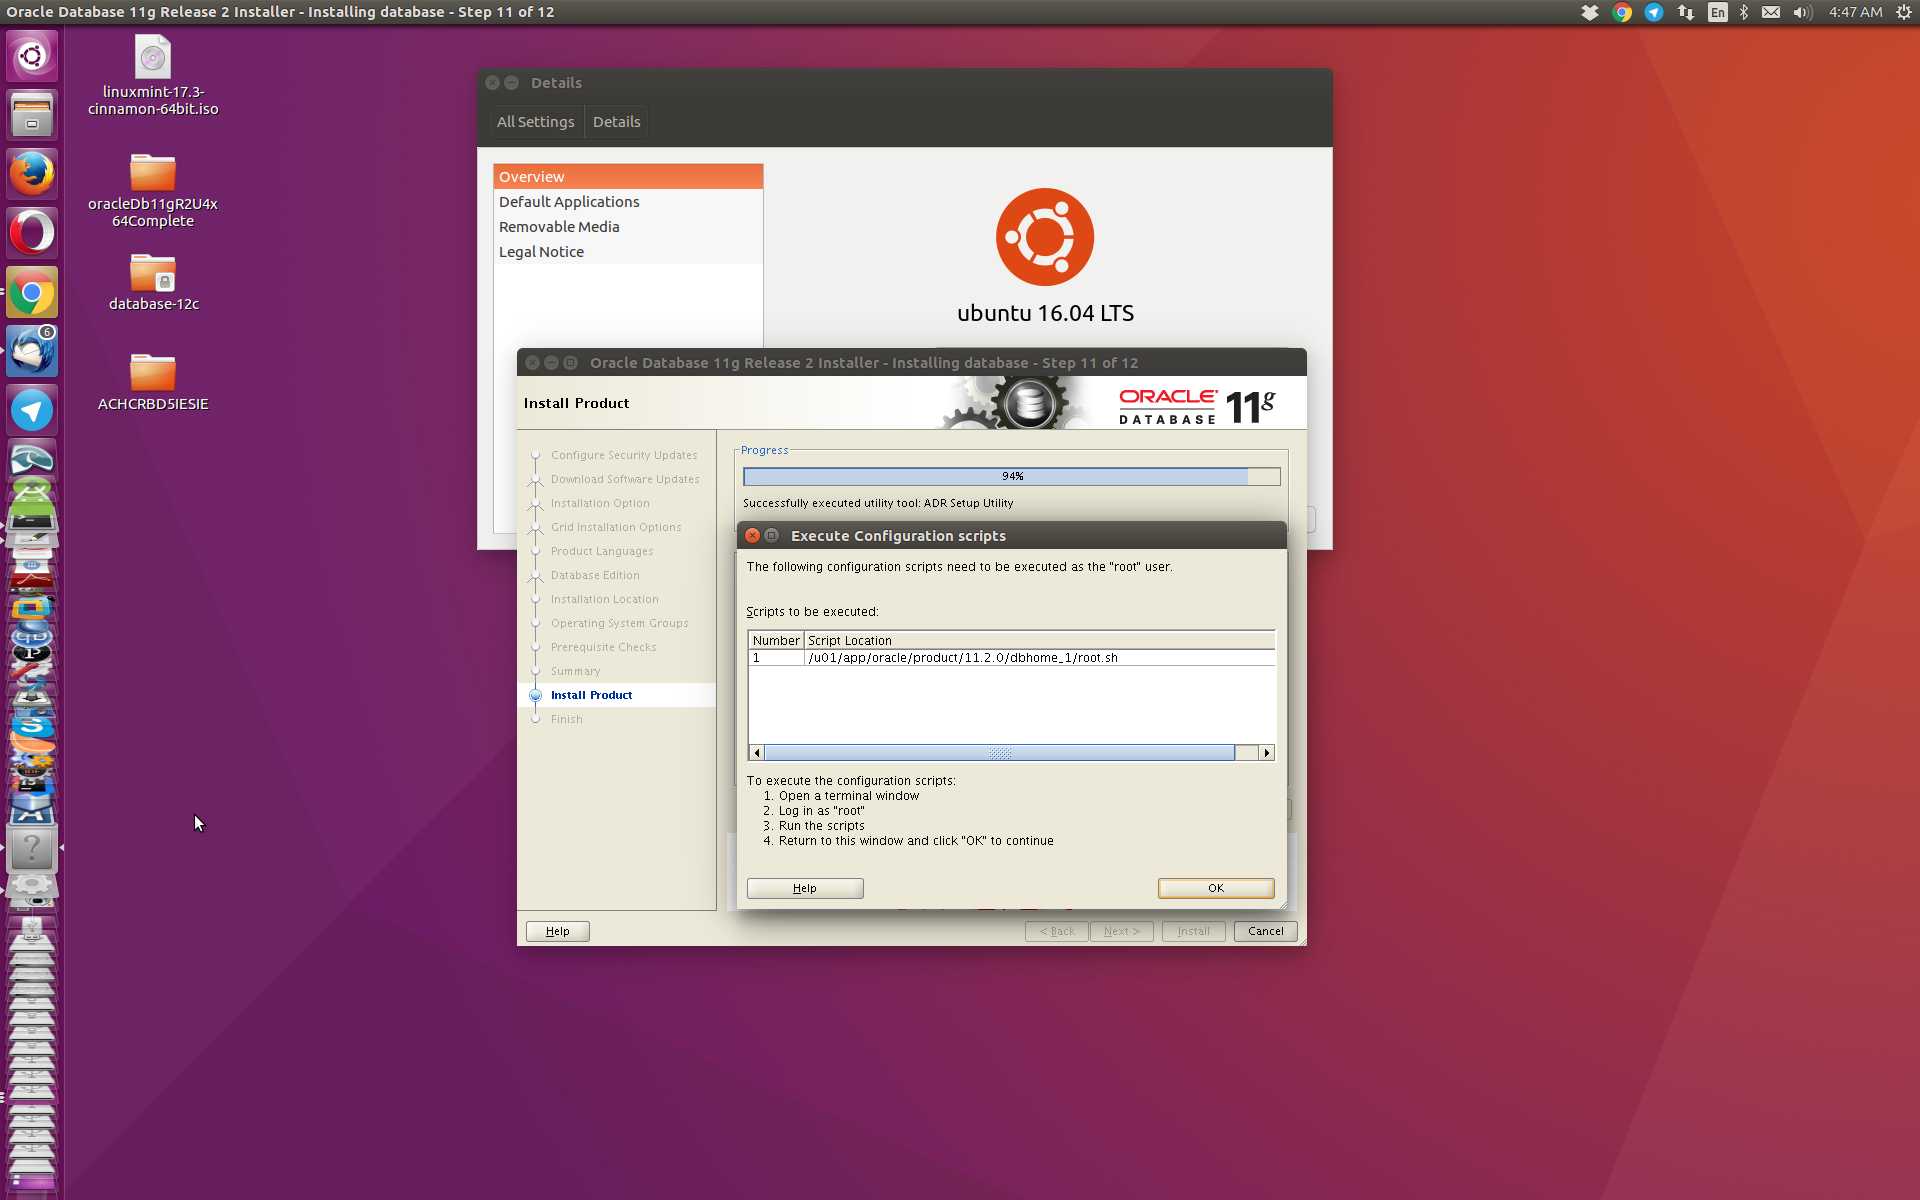
Task: Select Installation Location step
Action: tap(605, 599)
